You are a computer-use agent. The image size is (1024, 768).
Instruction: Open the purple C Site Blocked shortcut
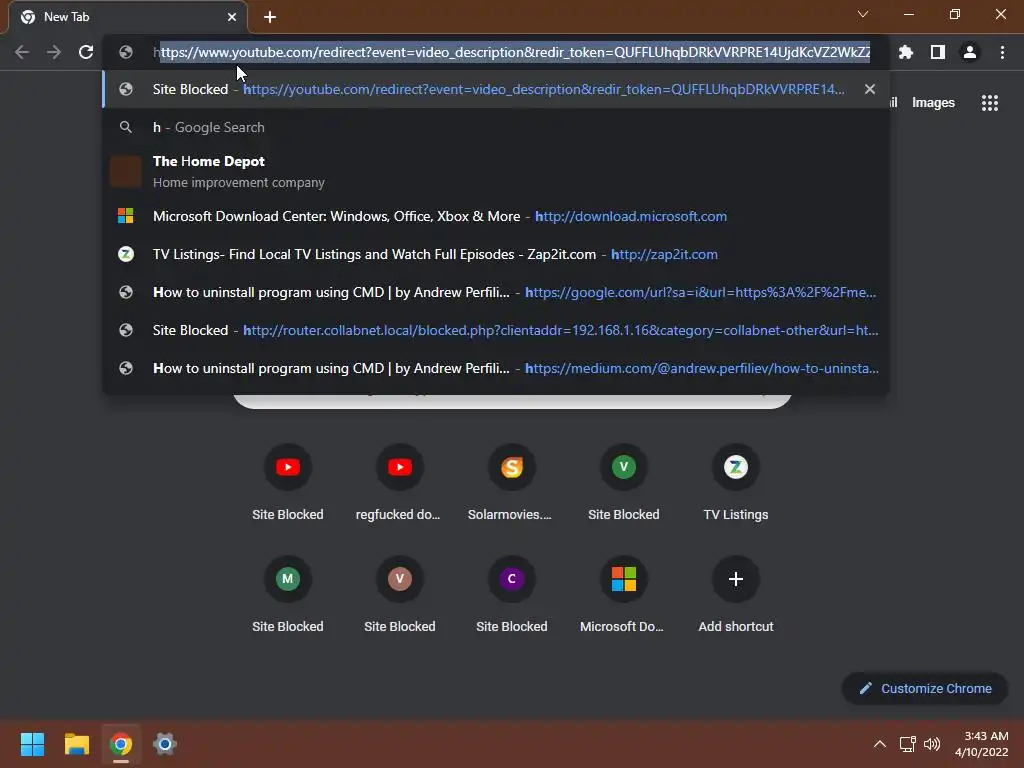coord(511,595)
